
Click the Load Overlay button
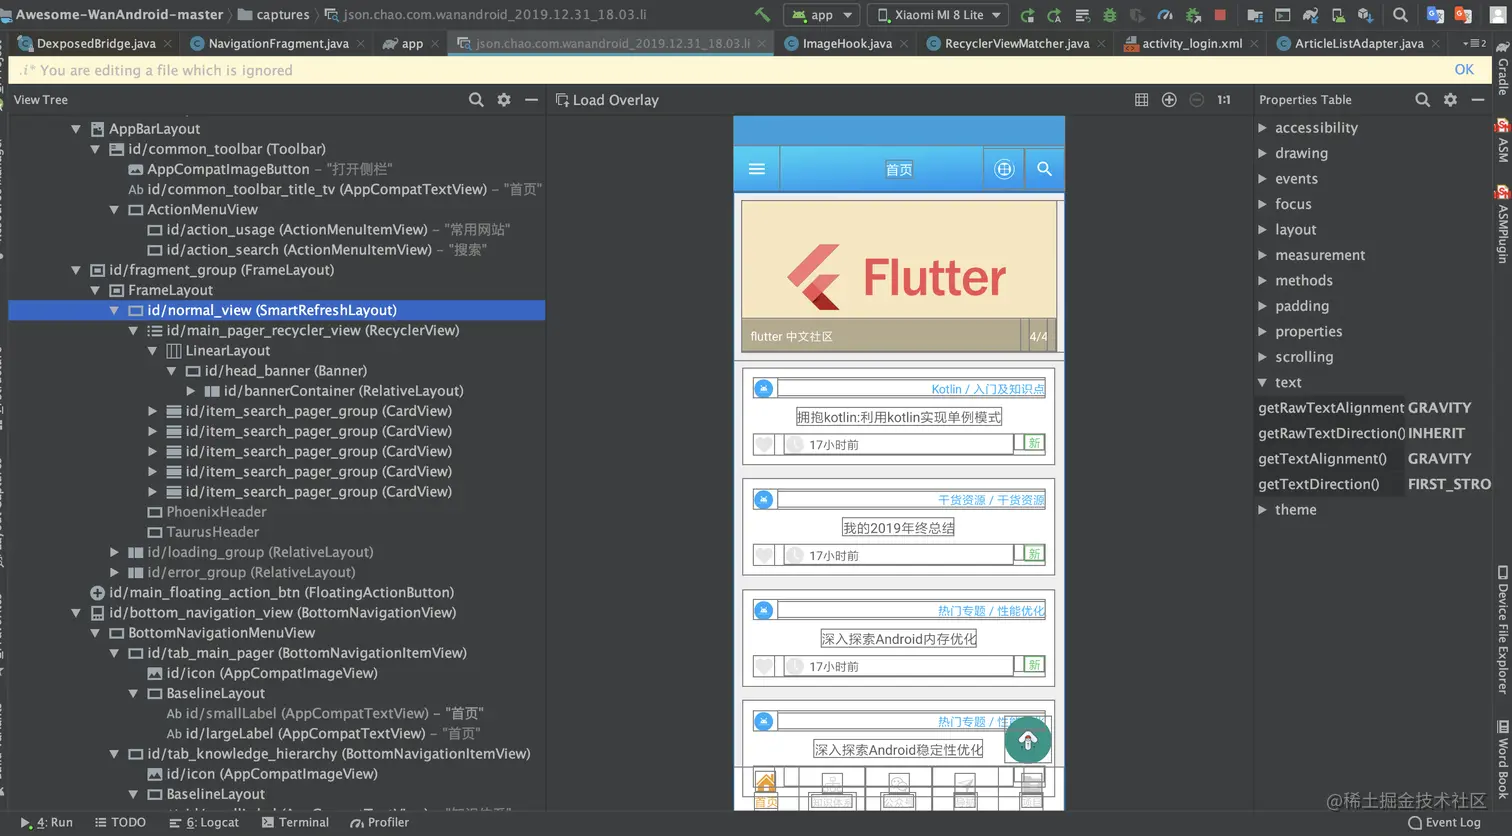[607, 100]
